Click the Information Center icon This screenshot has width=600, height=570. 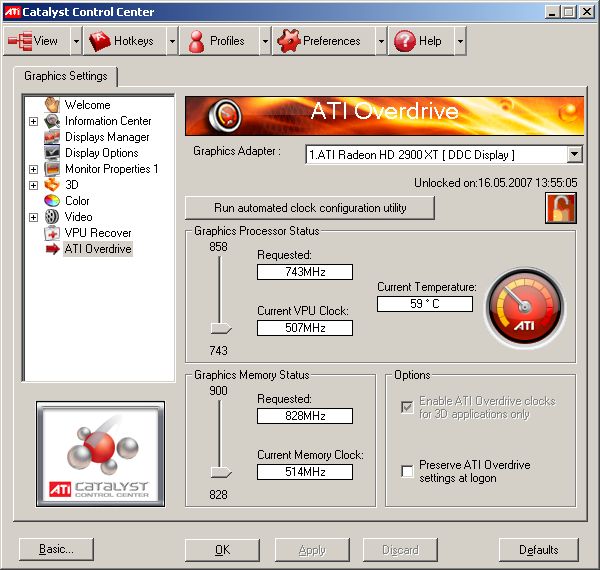point(52,121)
